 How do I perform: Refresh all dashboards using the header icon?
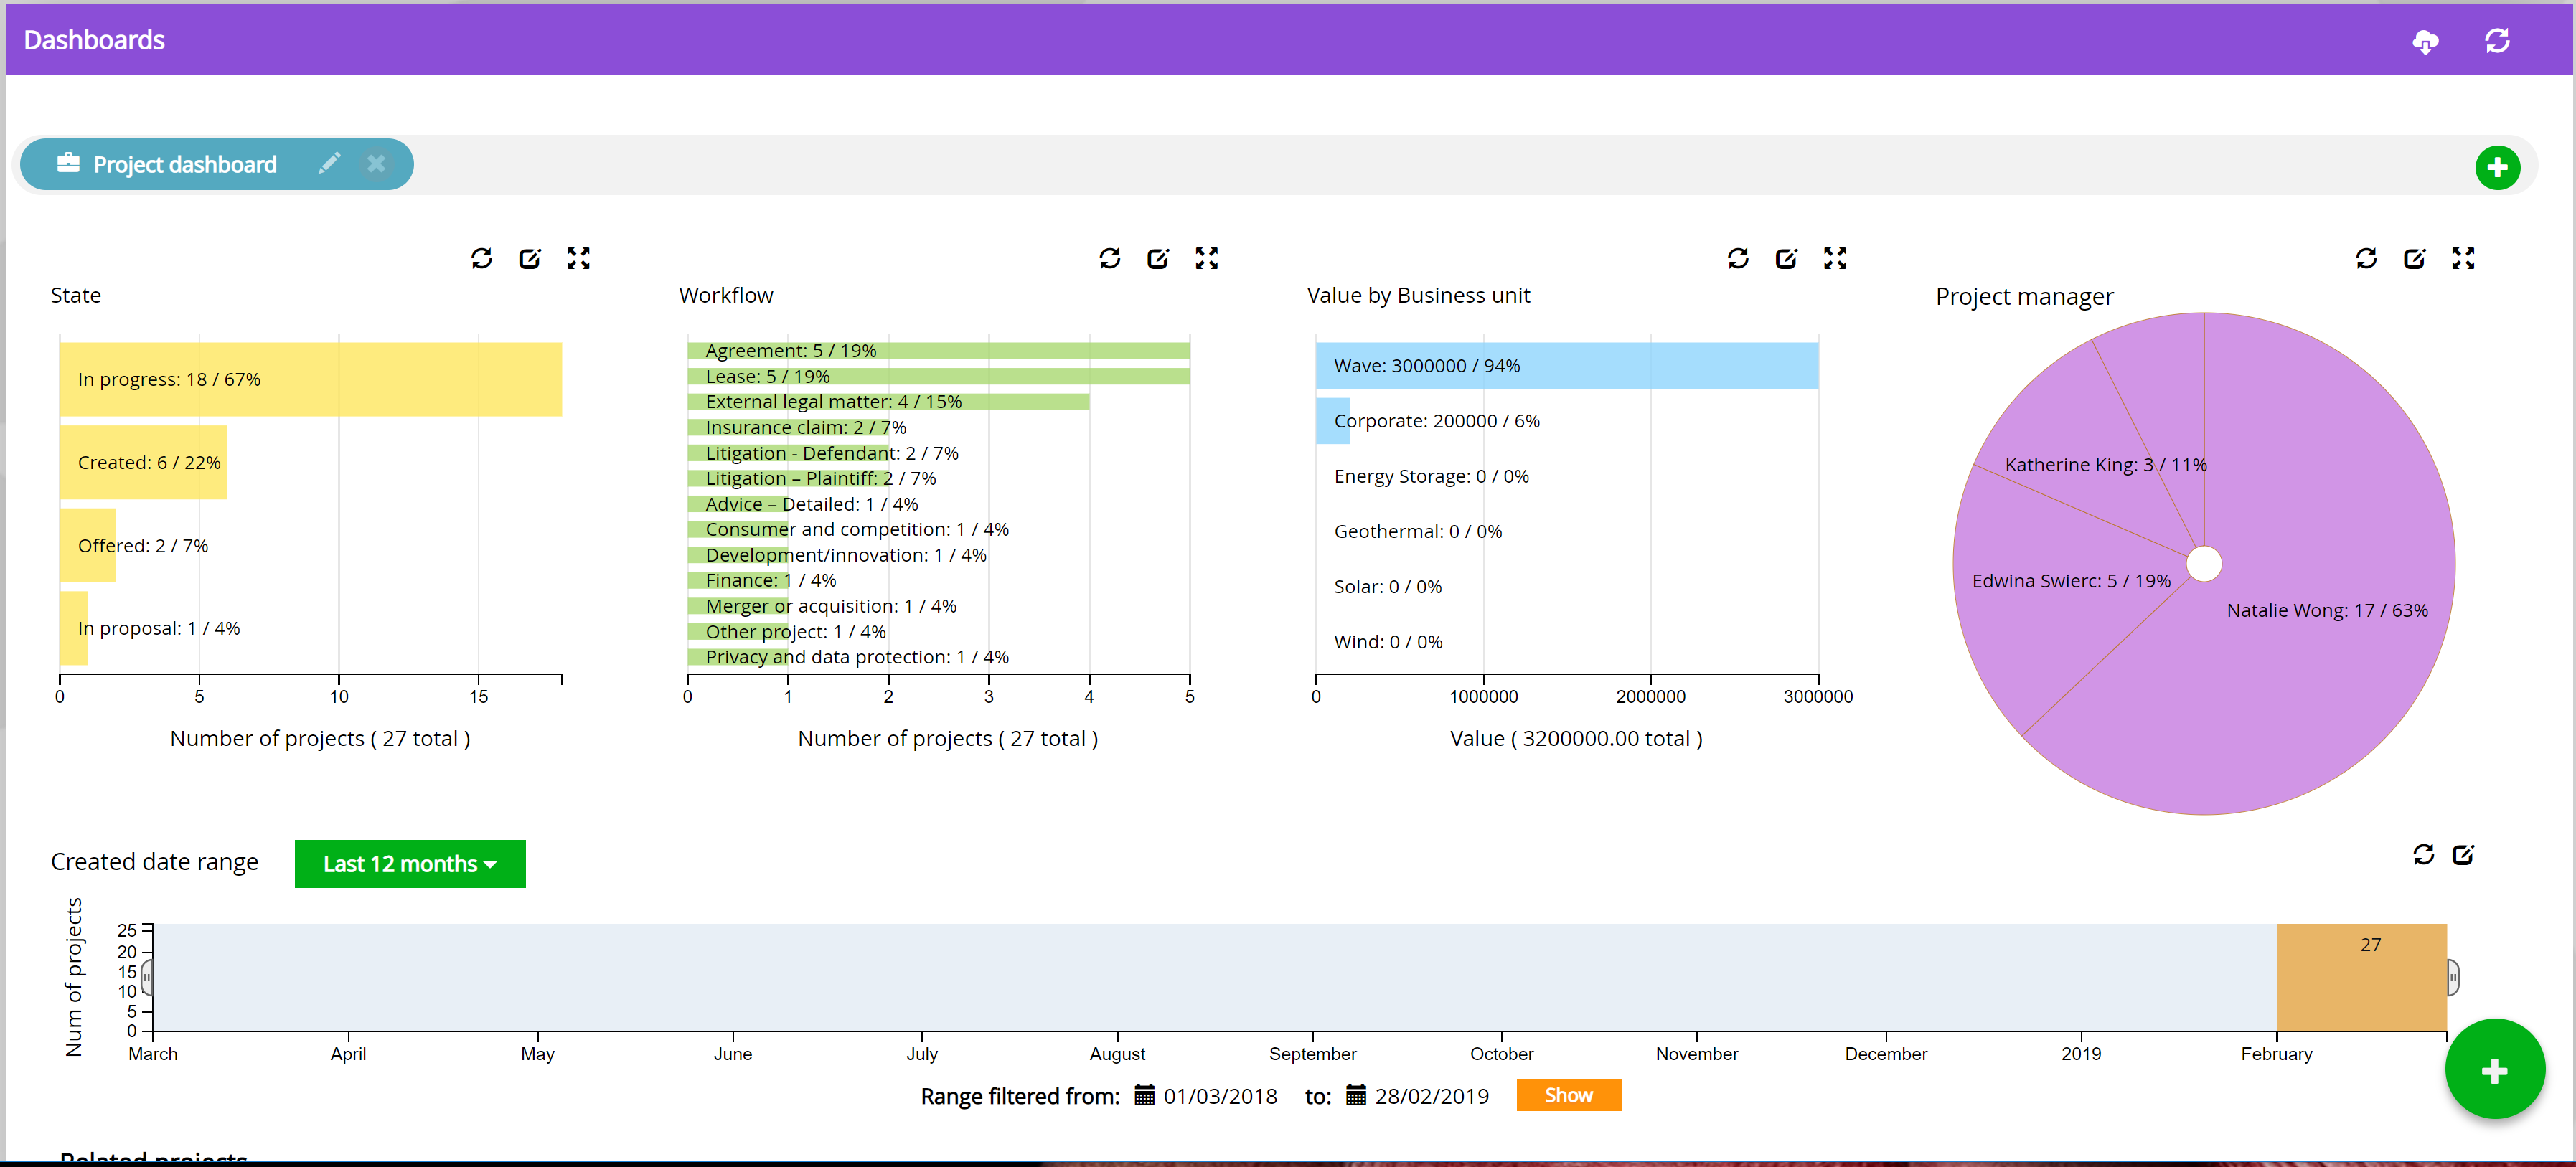tap(2497, 41)
